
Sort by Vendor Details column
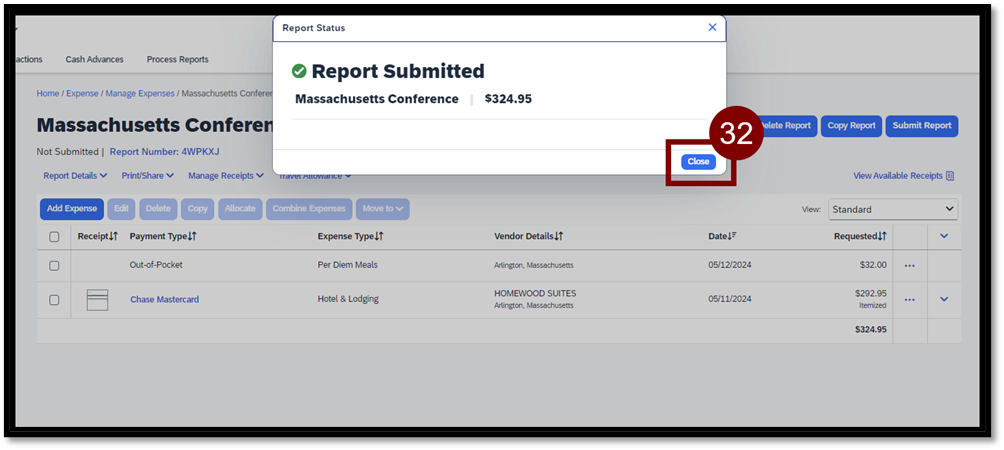pyautogui.click(x=528, y=236)
